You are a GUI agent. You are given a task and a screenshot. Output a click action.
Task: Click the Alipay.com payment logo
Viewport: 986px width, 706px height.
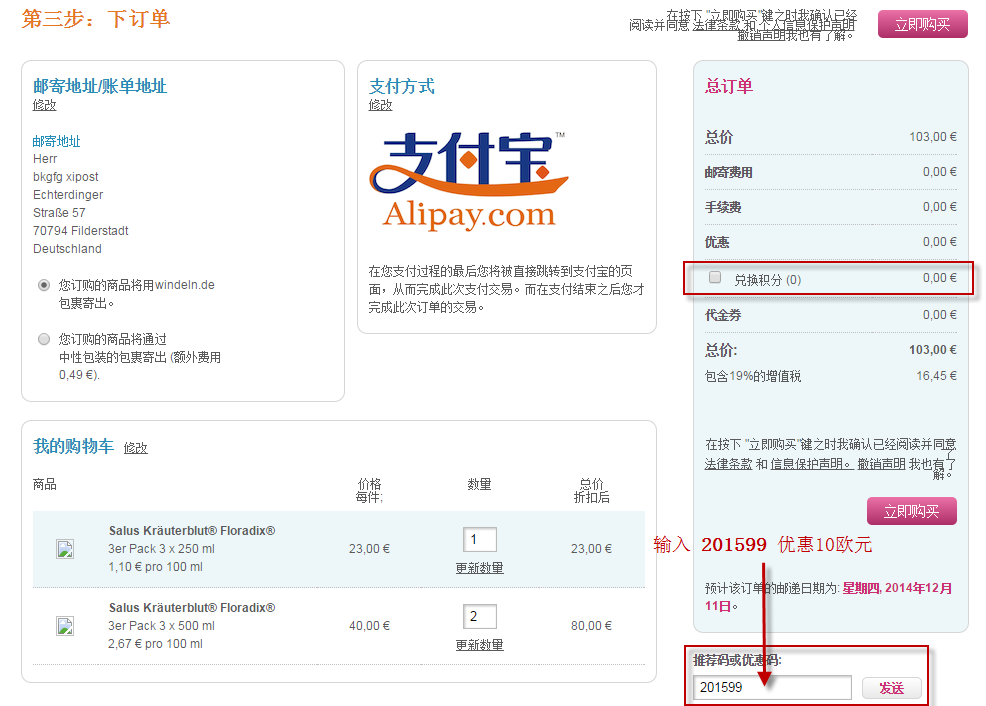click(469, 181)
